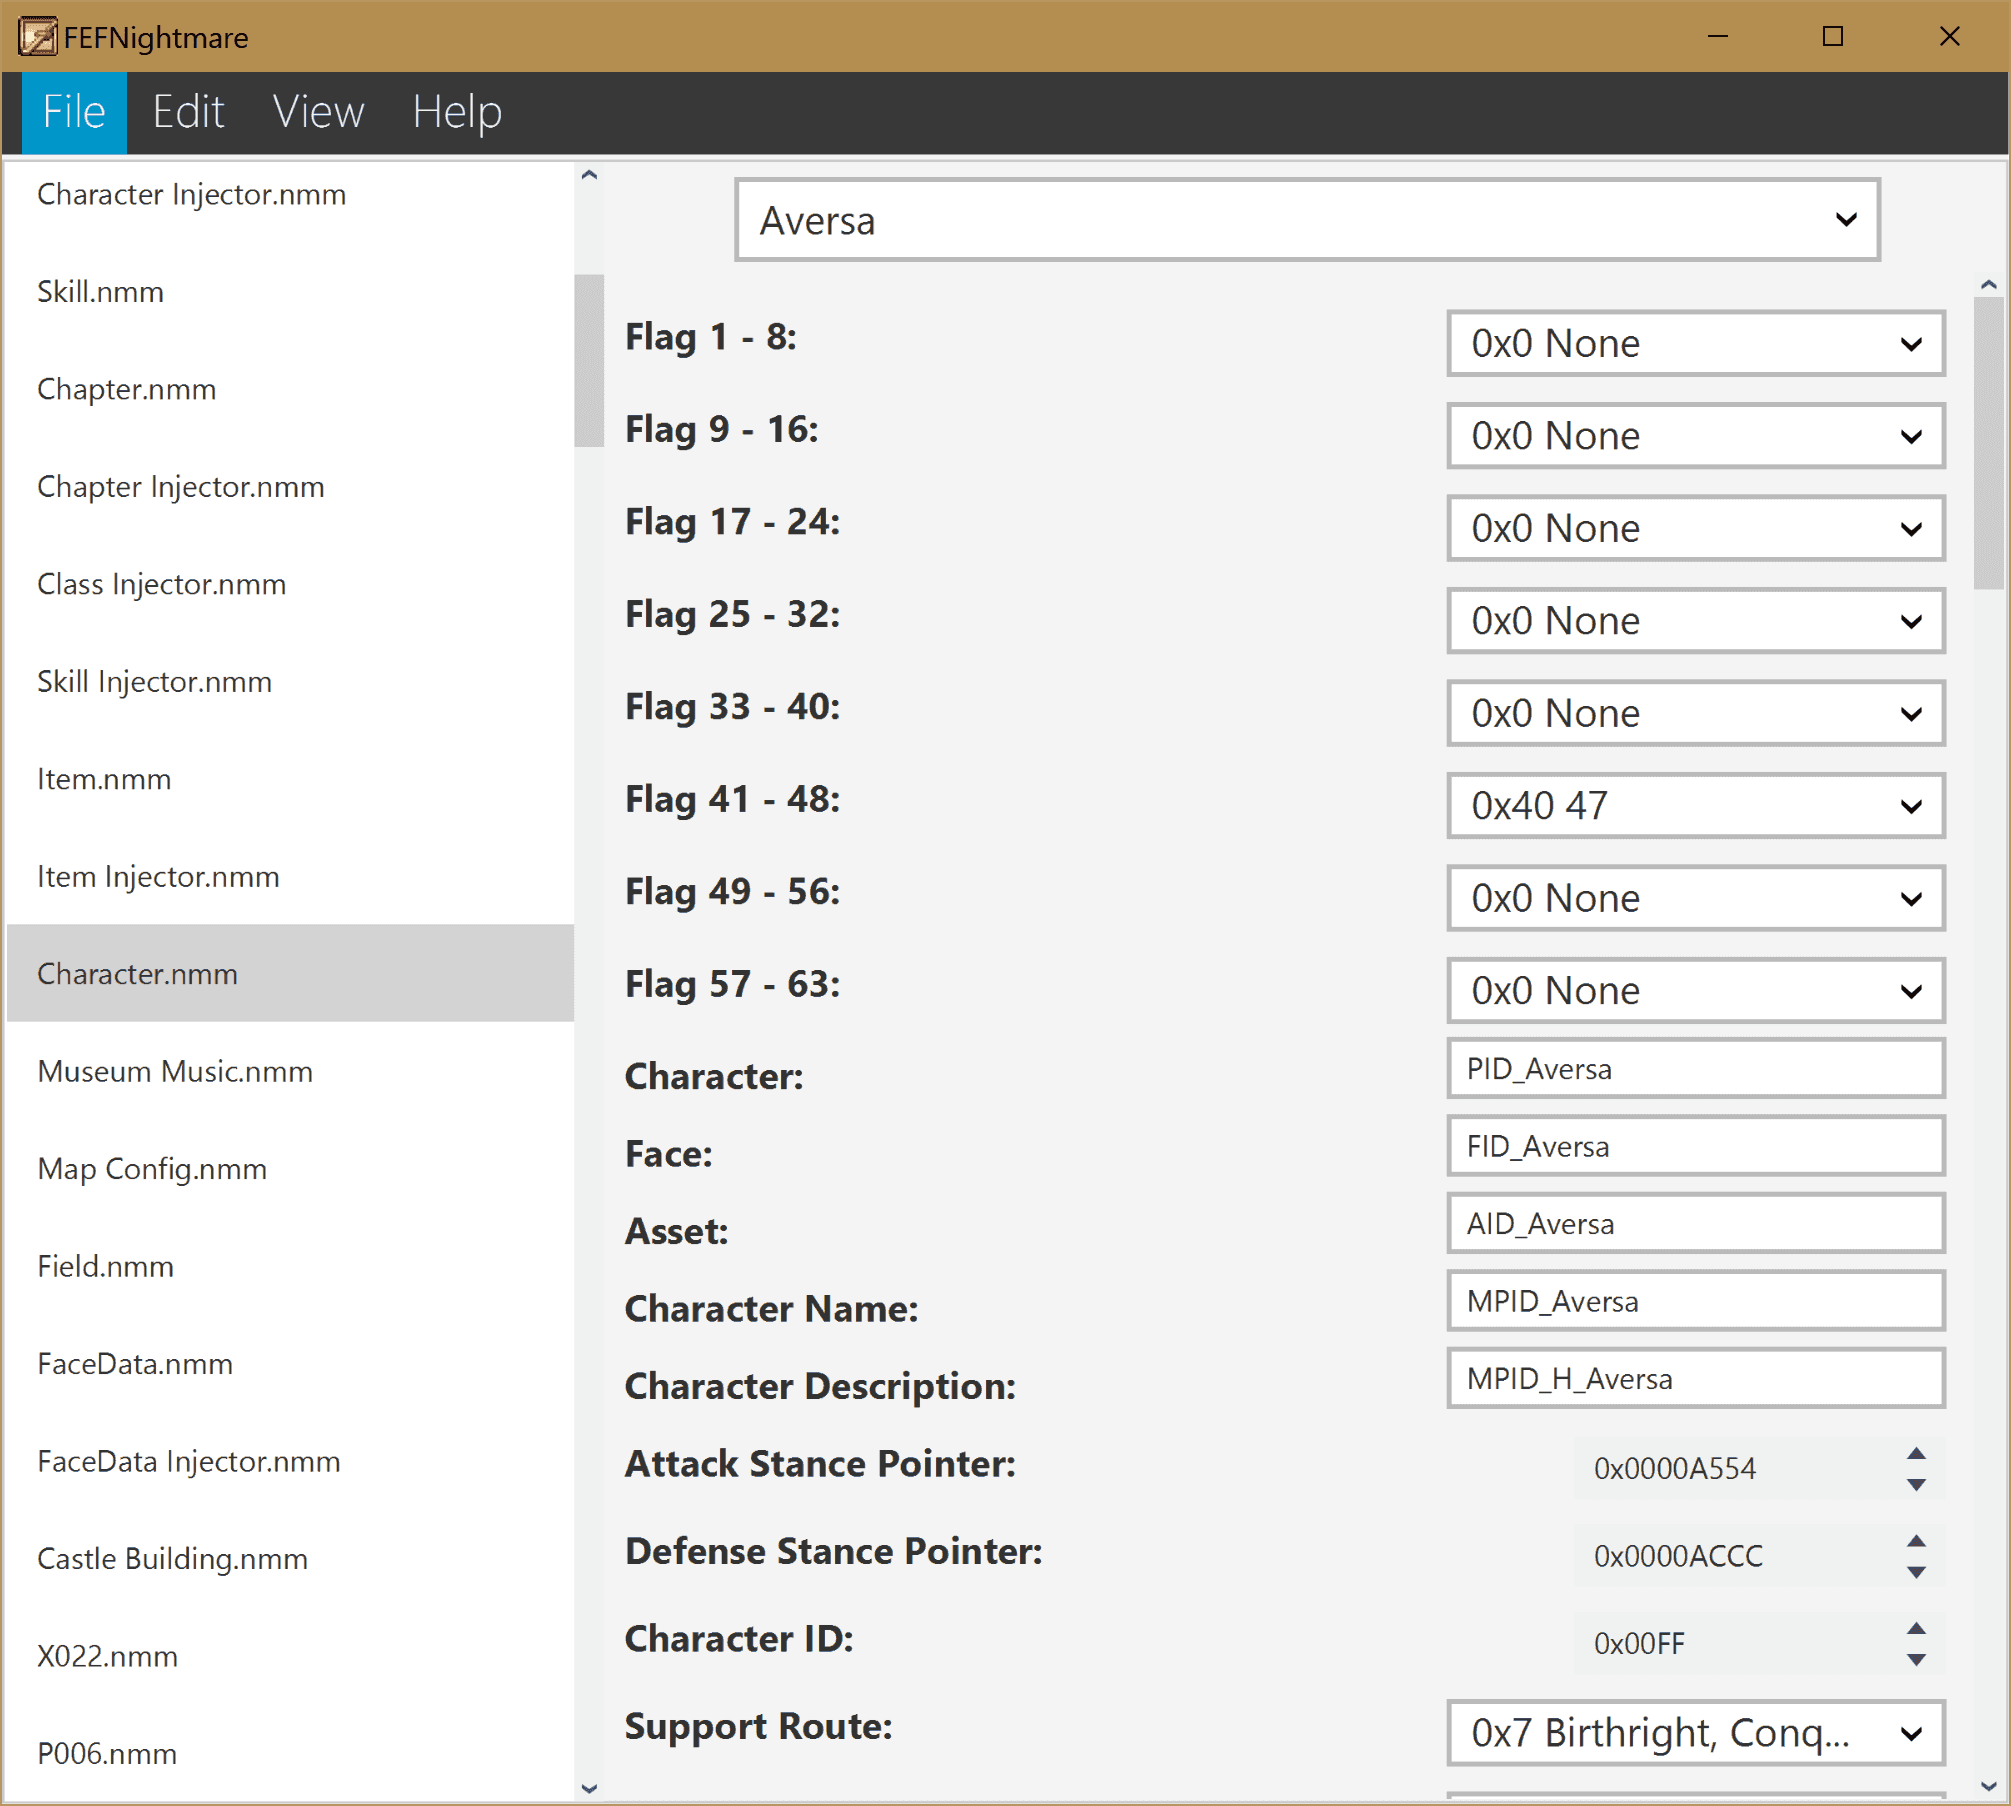Screen dimensions: 2011x1806
Task: Increment the Defense Stance Pointer up arrow
Action: click(x=1916, y=1540)
